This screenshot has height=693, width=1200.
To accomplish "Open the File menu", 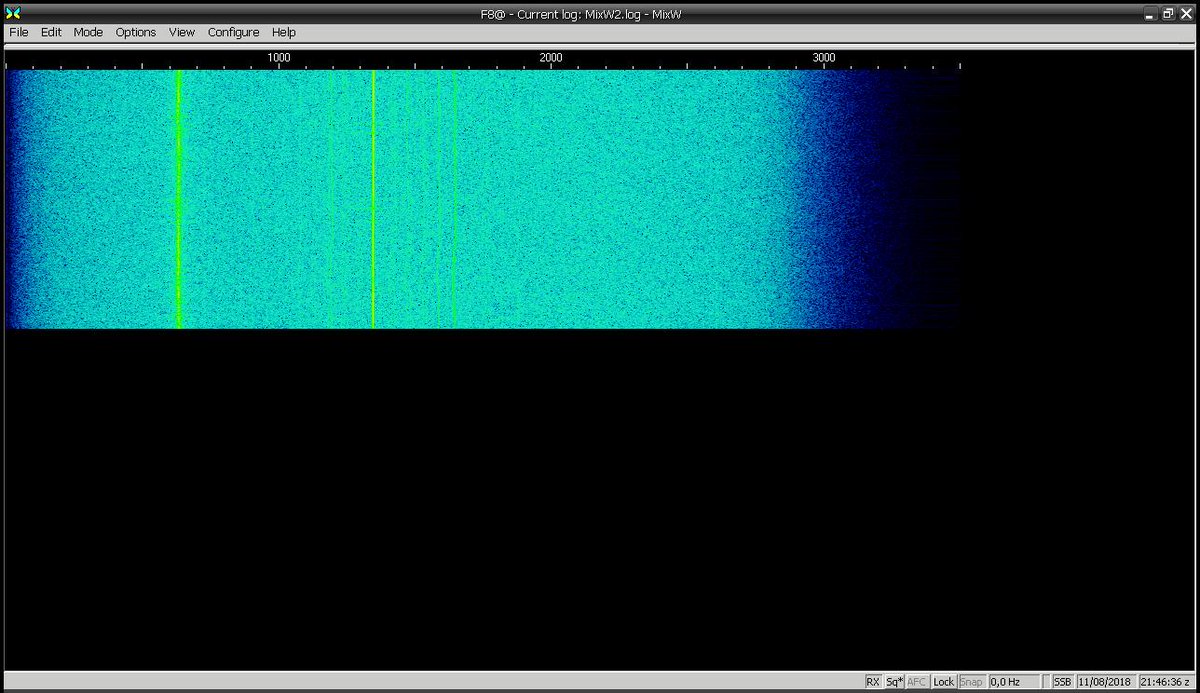I will click(18, 32).
